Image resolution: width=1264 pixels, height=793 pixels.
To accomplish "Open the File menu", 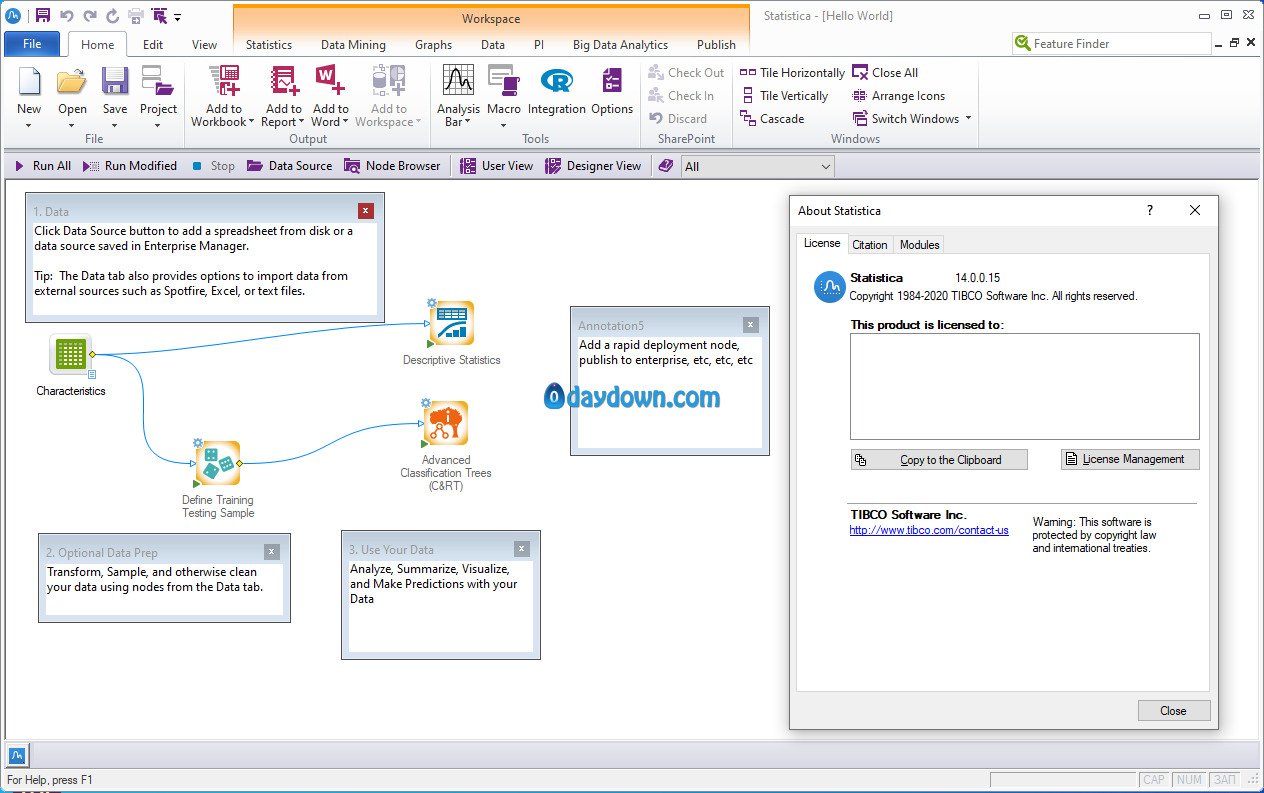I will point(32,44).
